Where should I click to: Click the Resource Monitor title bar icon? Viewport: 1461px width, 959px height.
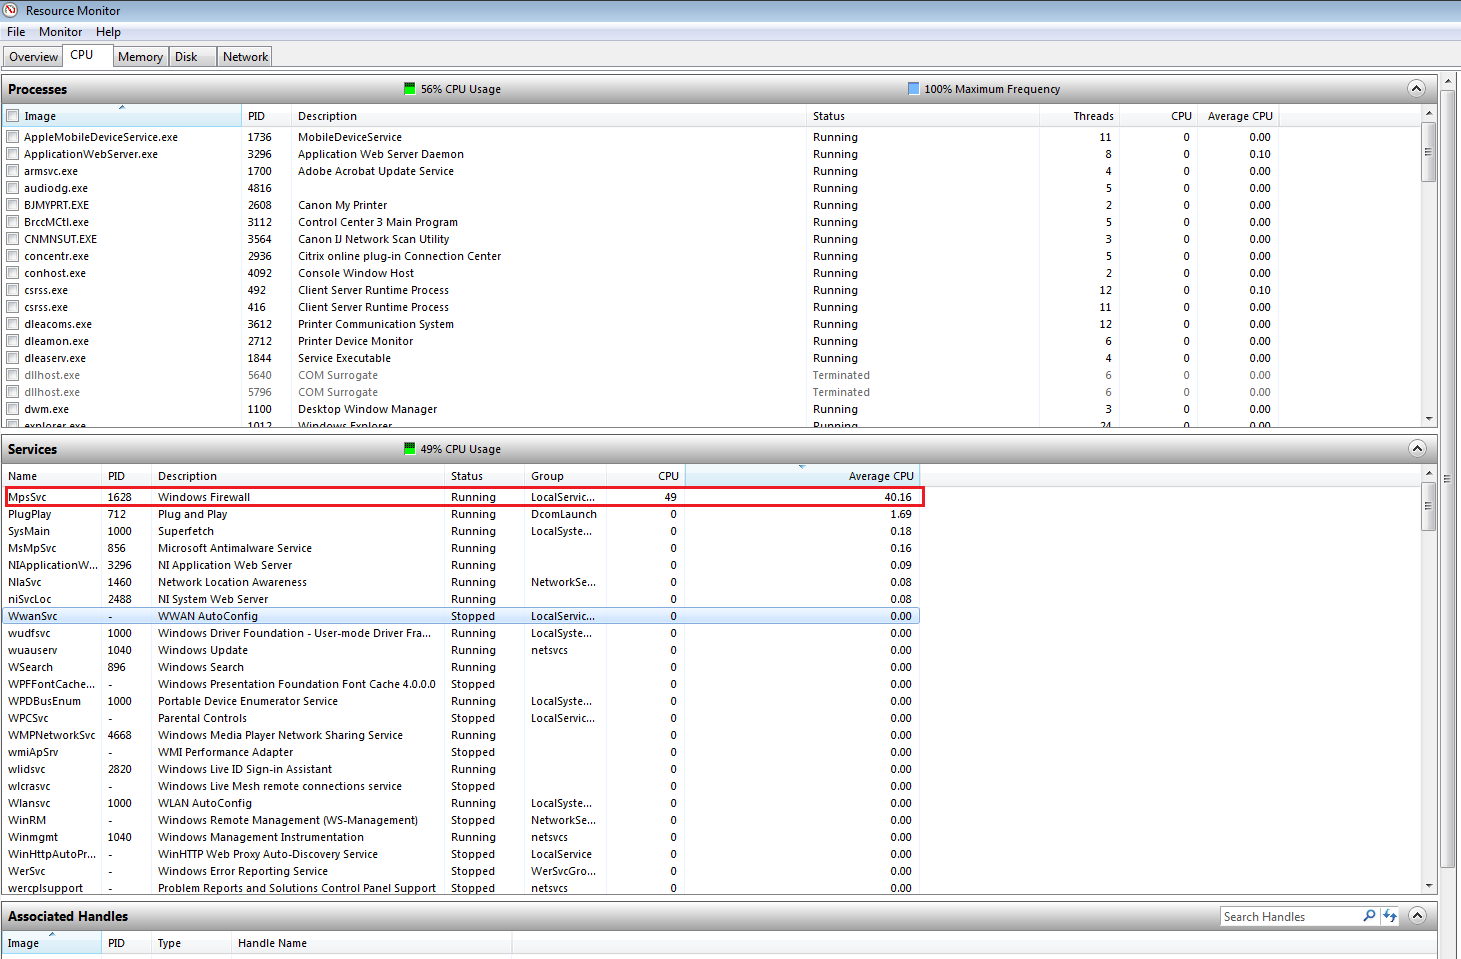tap(11, 10)
